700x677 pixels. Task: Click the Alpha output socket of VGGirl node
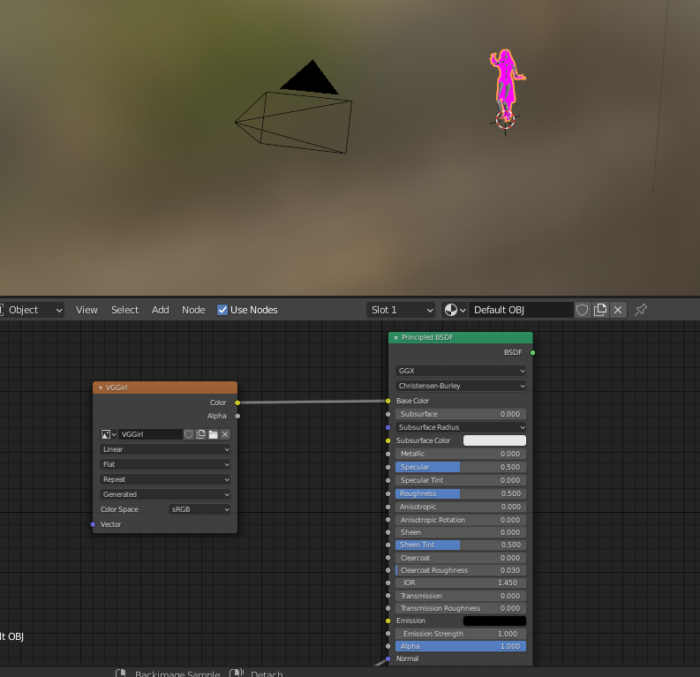[x=238, y=416]
